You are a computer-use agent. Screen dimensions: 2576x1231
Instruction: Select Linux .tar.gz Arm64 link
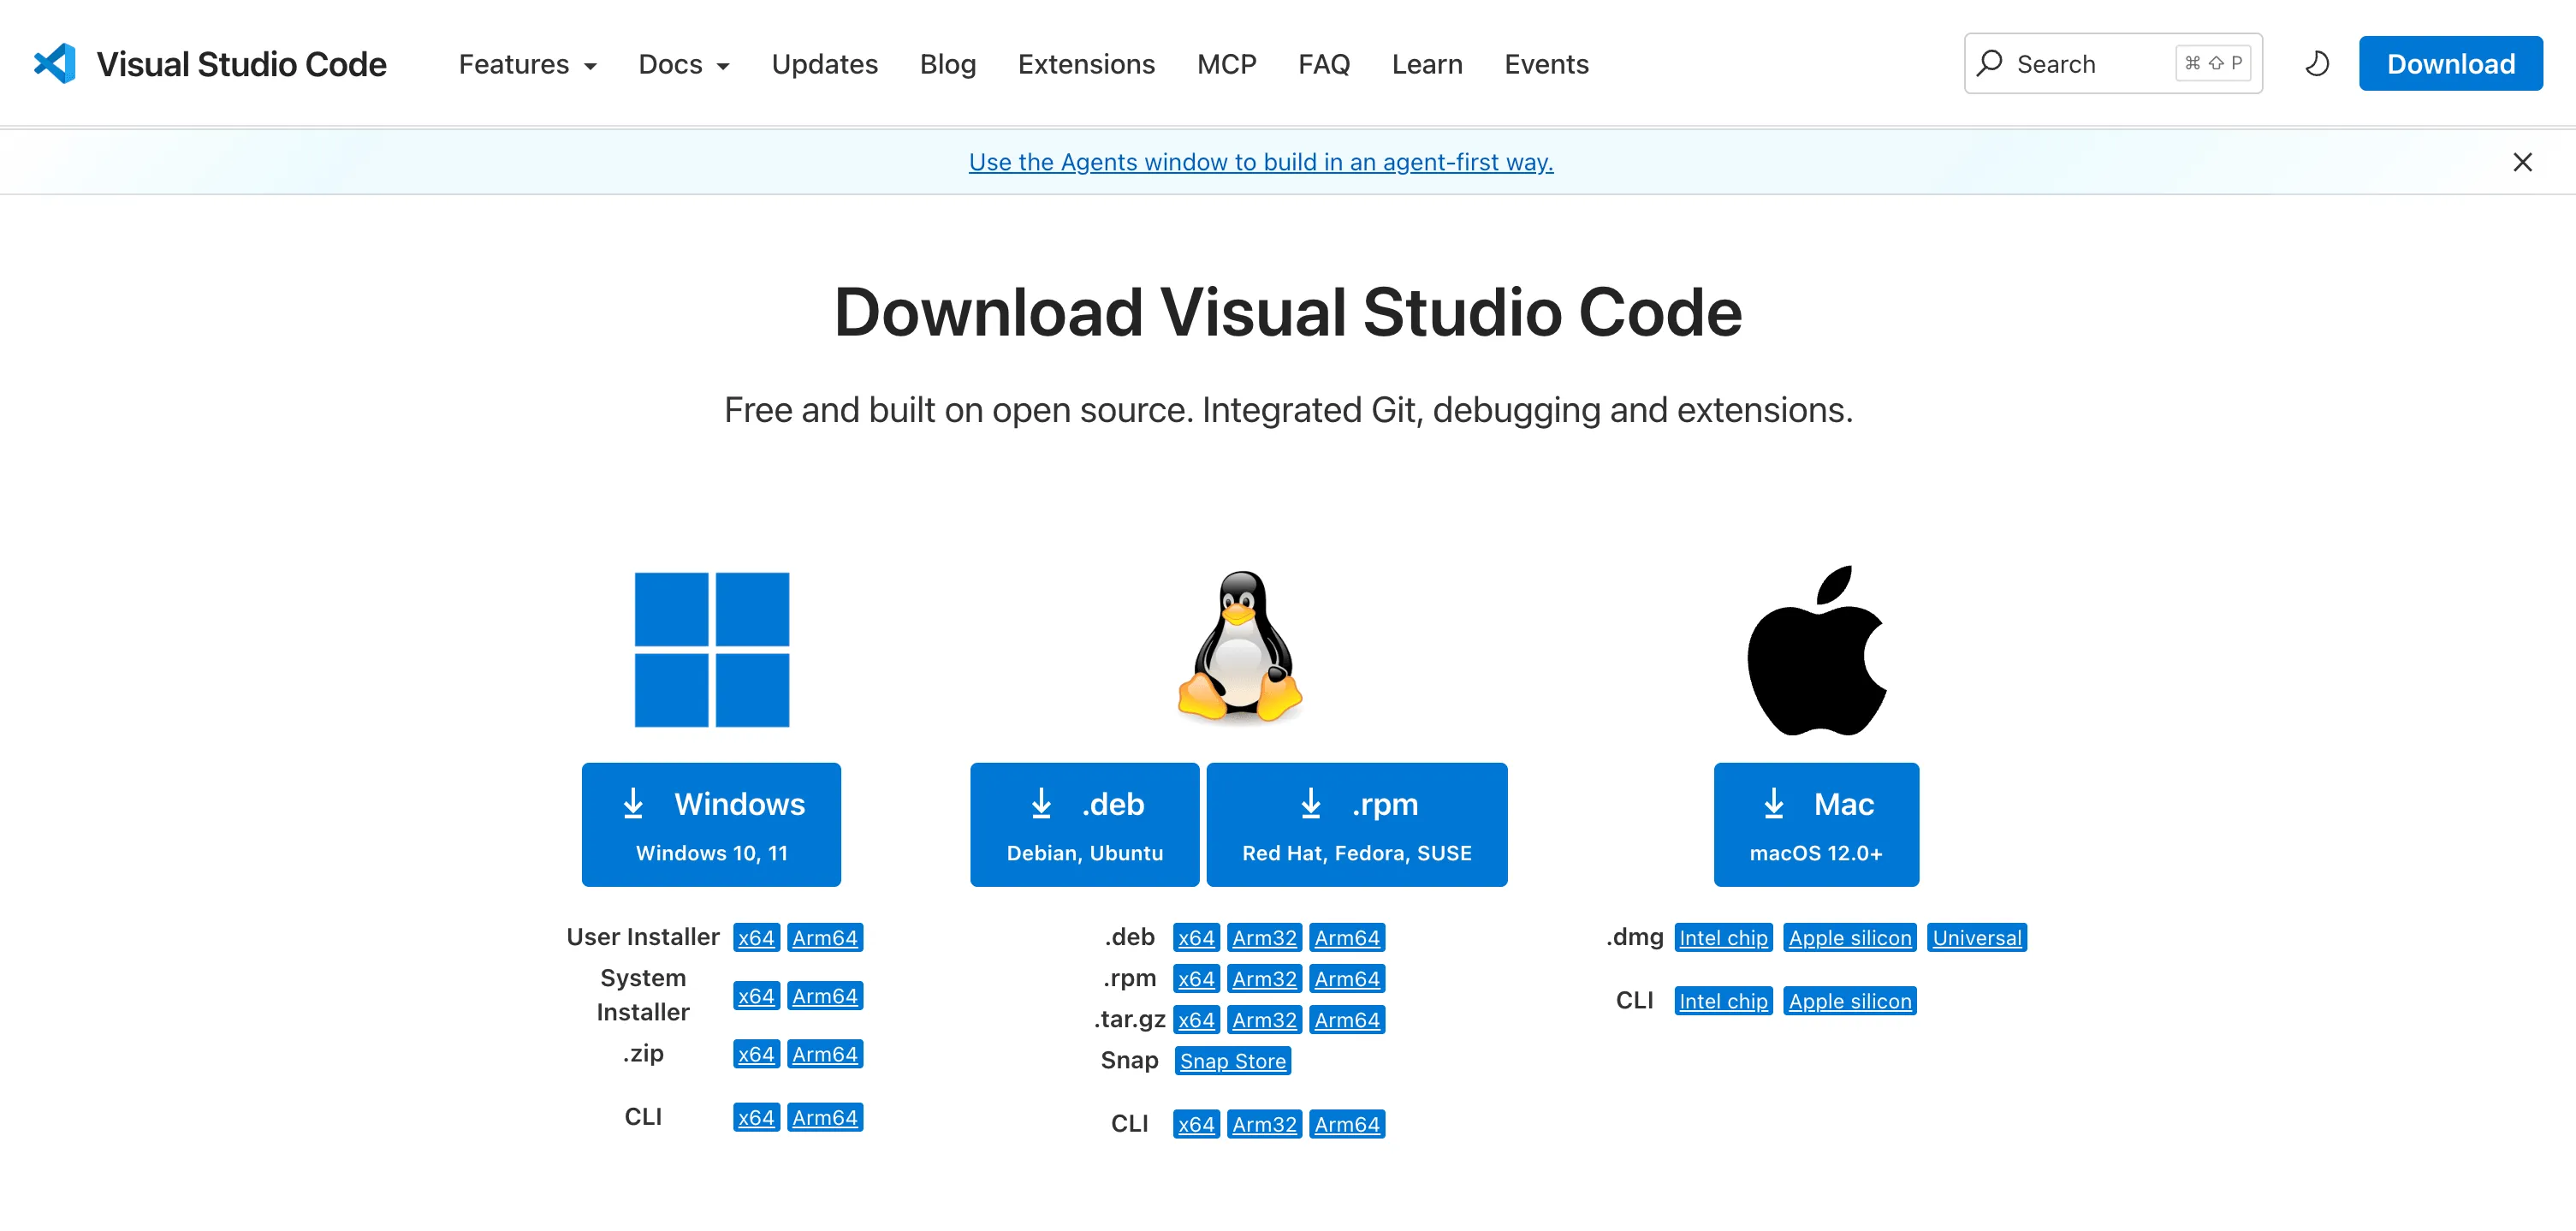[x=1346, y=1020]
